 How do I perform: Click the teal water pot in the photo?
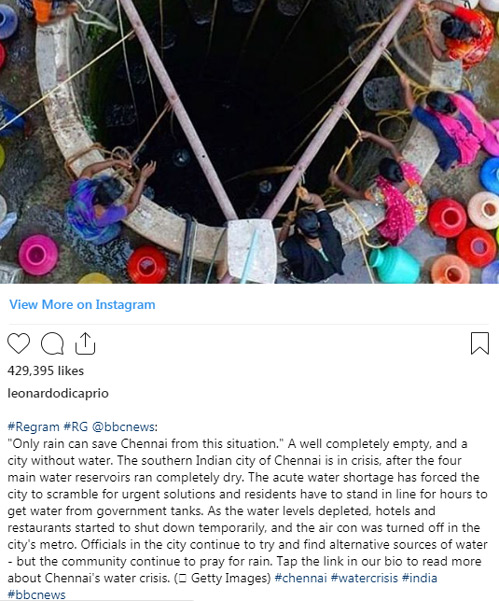coord(394,264)
